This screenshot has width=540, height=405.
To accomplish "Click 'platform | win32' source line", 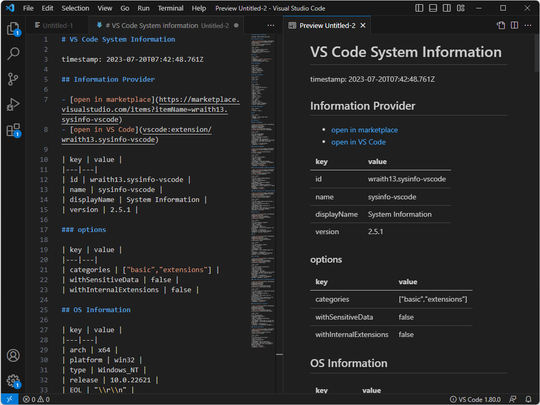I will pos(102,360).
